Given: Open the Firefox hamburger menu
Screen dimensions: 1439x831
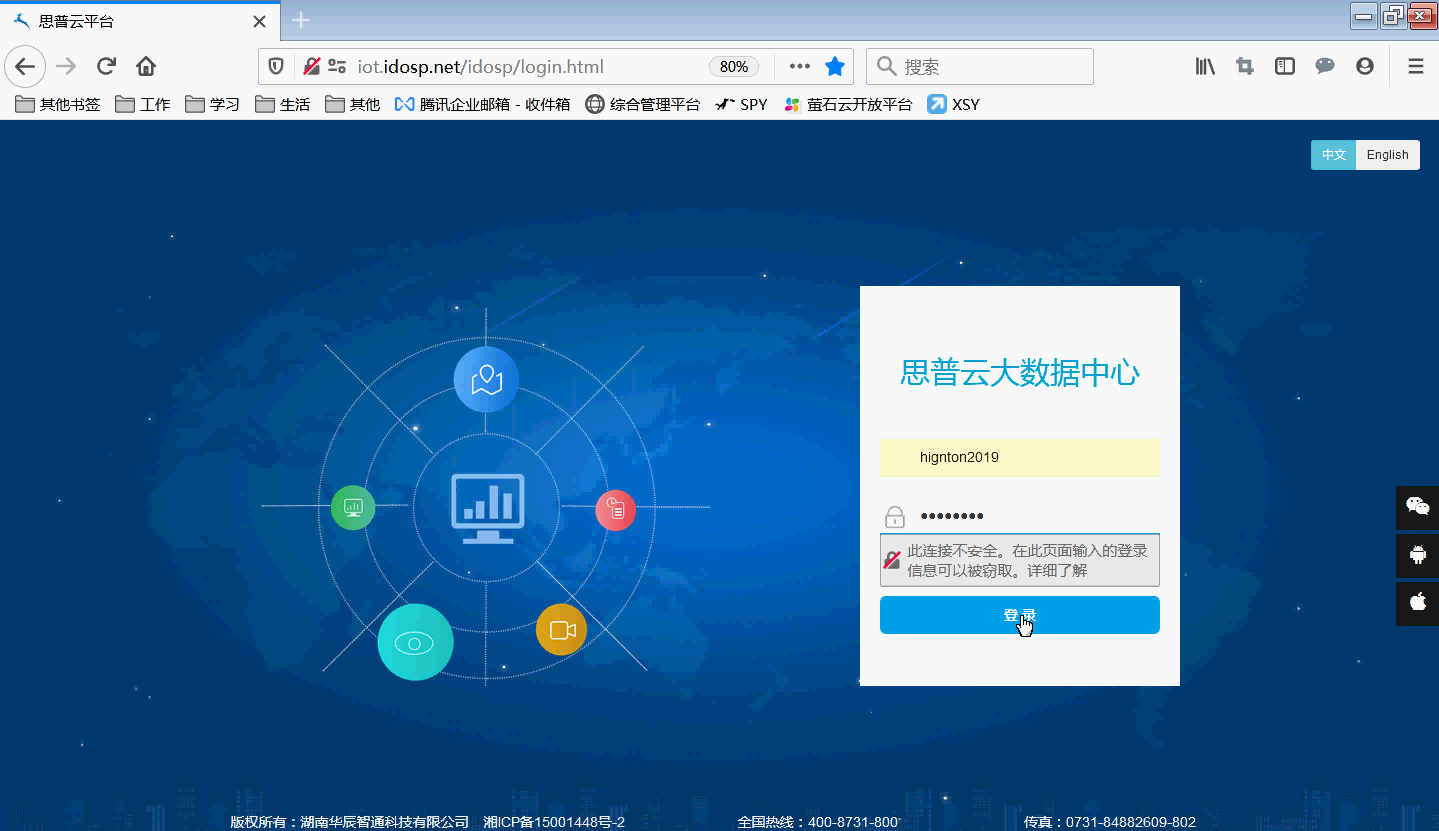Looking at the screenshot, I should point(1415,66).
